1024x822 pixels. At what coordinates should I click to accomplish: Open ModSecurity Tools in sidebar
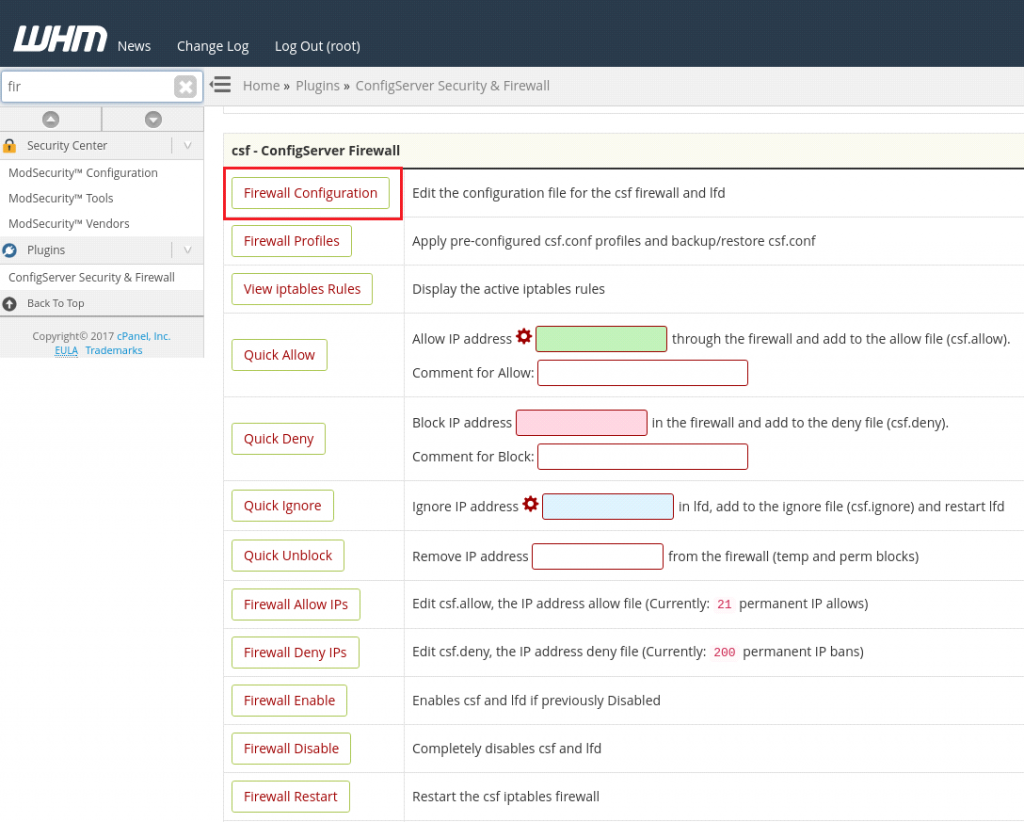61,198
